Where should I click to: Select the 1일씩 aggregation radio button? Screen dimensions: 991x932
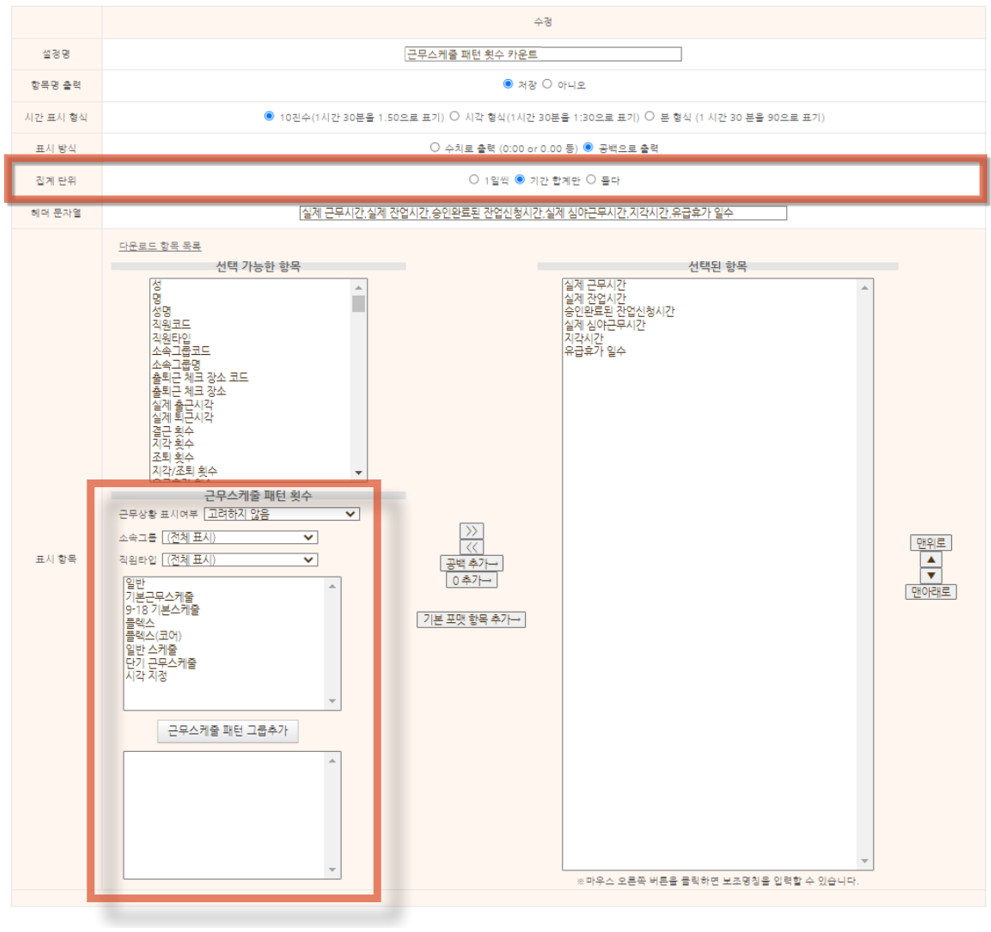(474, 180)
